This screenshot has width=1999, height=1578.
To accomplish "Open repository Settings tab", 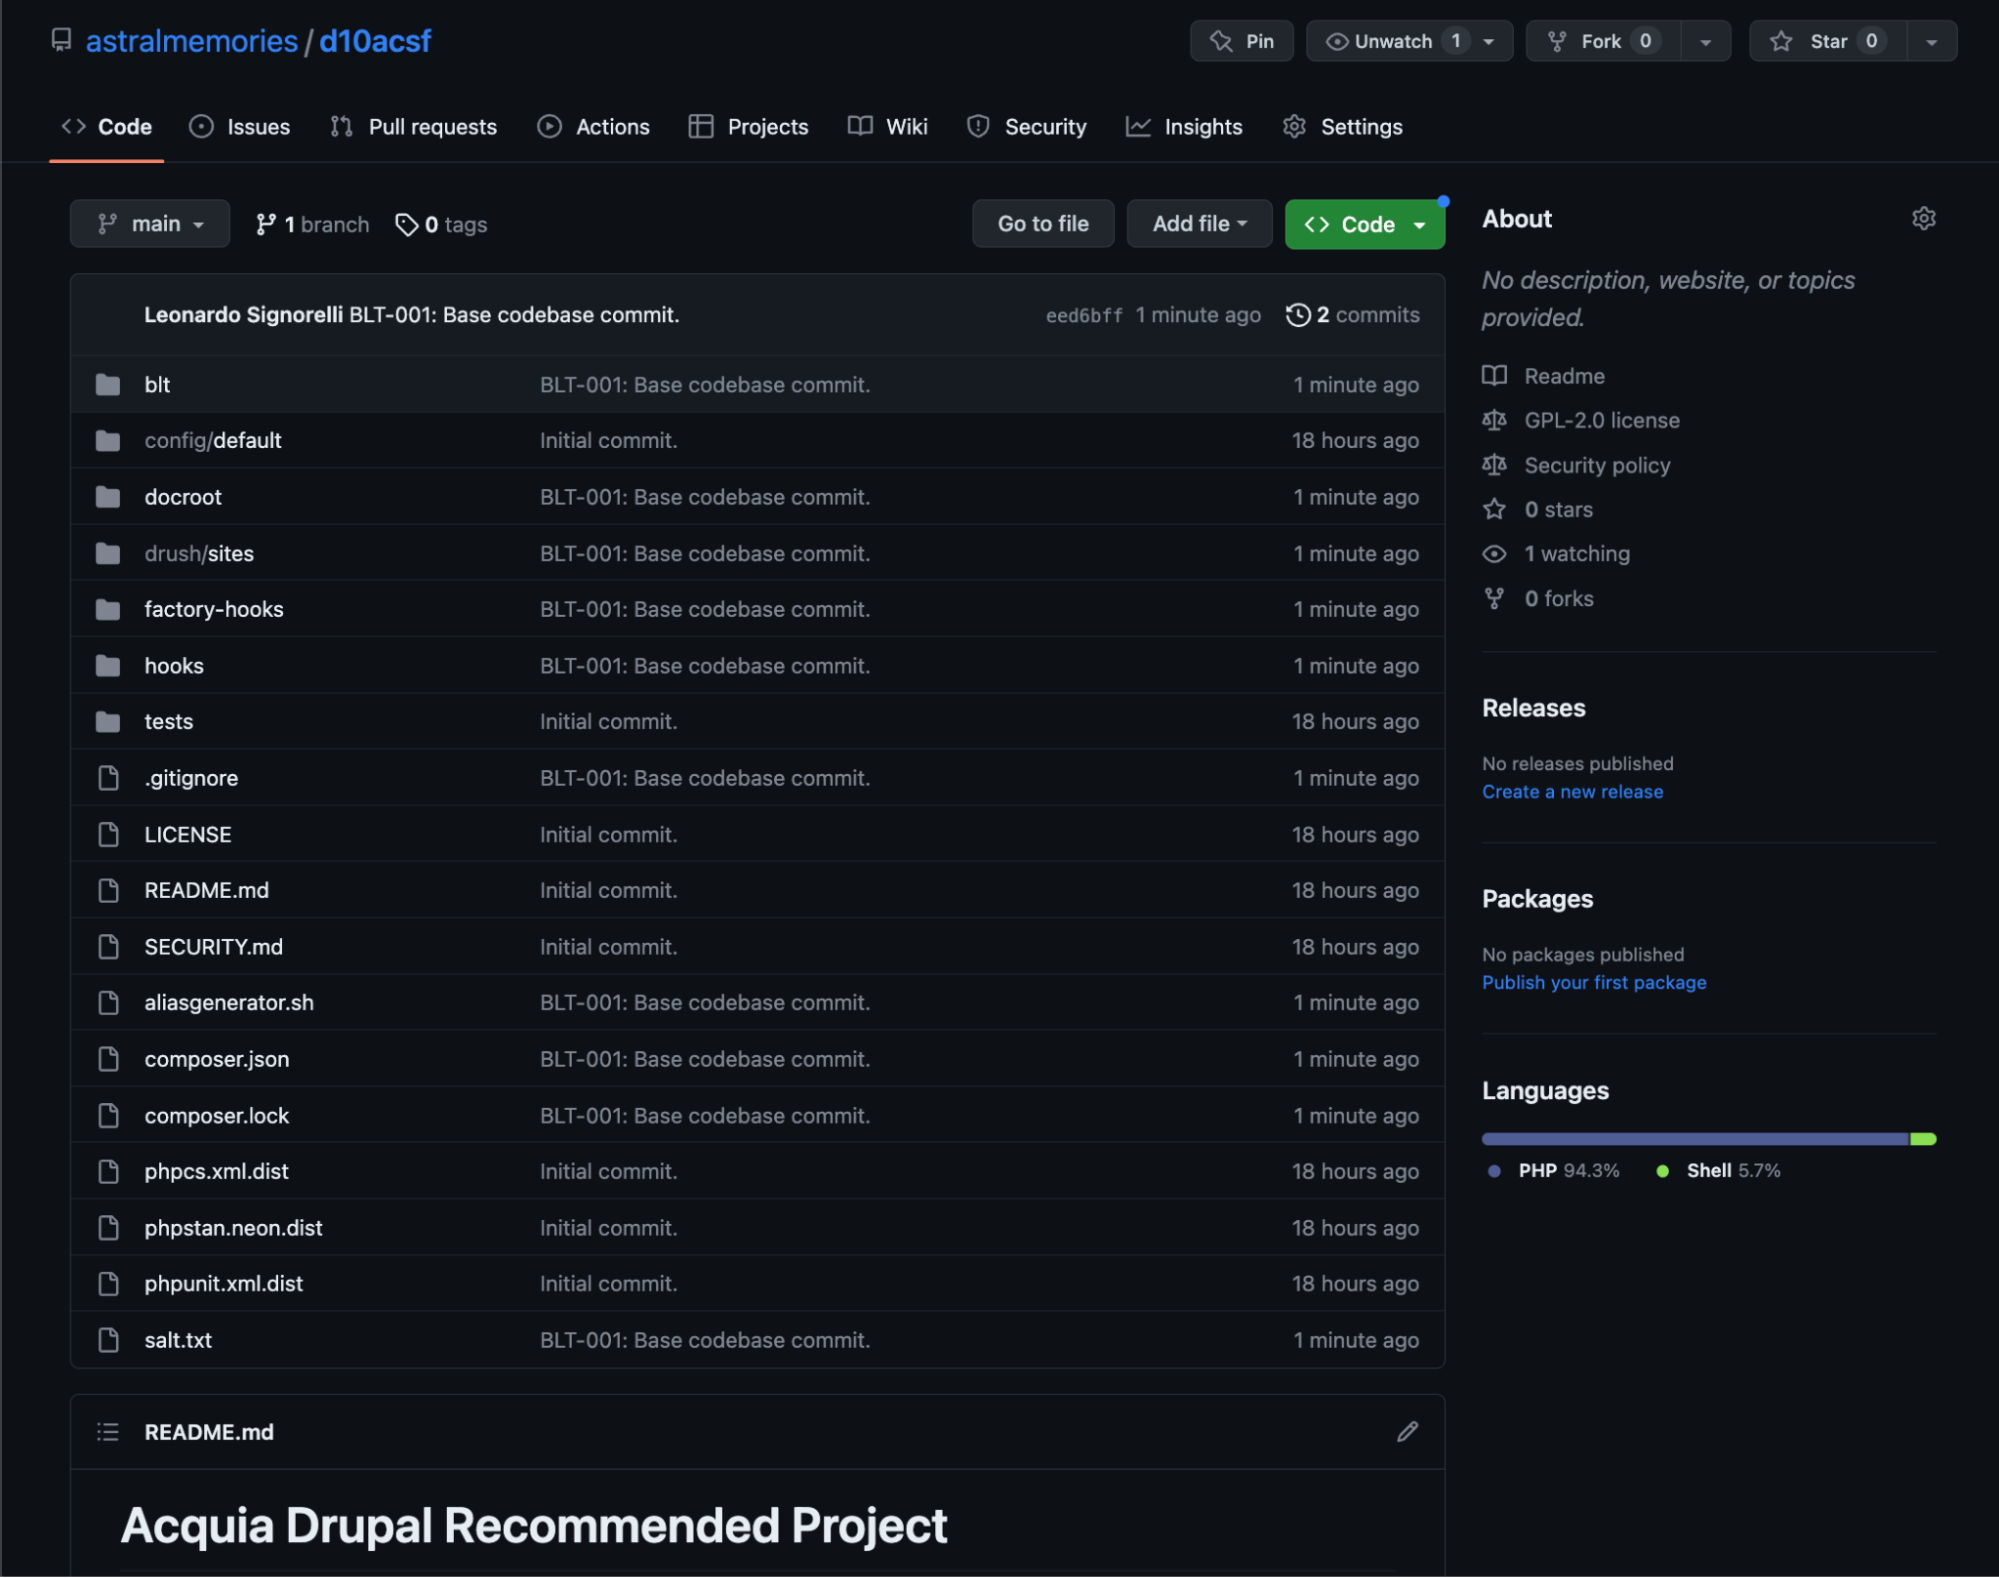I will (x=1342, y=127).
